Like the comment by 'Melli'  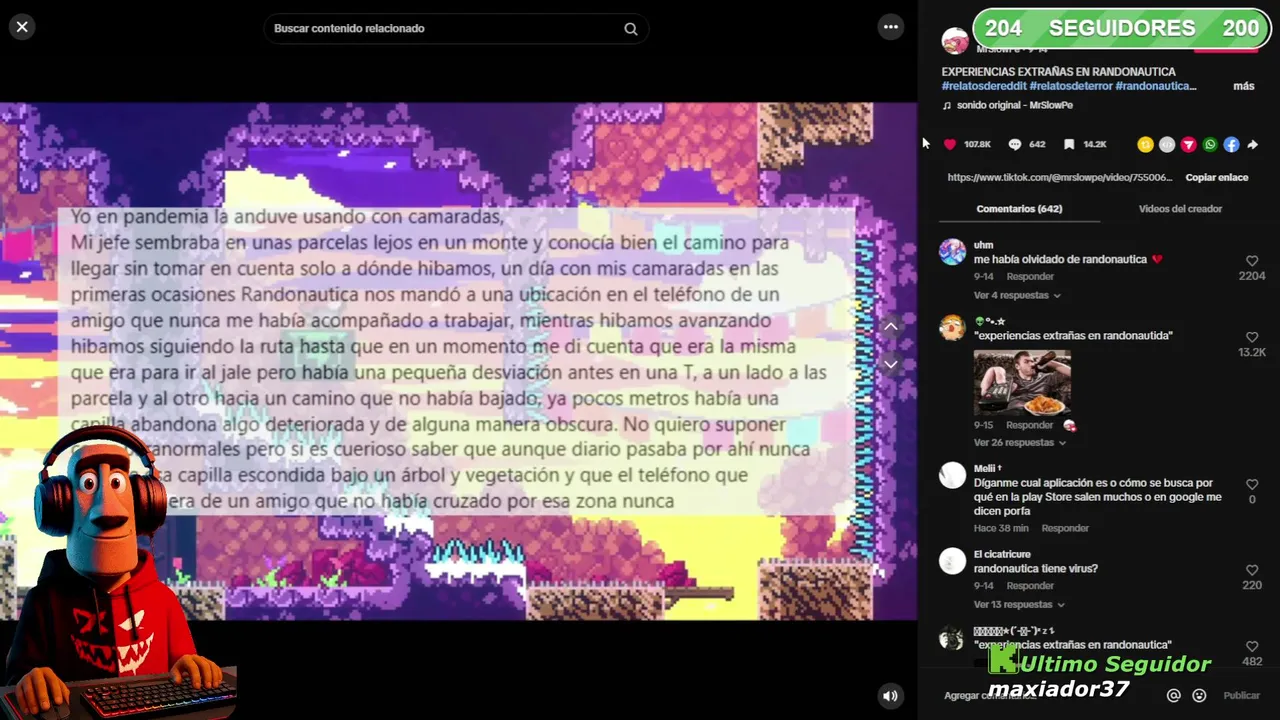(1252, 485)
